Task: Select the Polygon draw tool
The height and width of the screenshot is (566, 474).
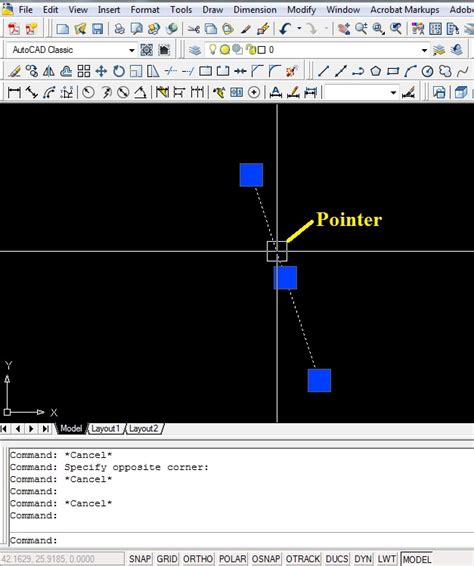Action: (x=375, y=71)
